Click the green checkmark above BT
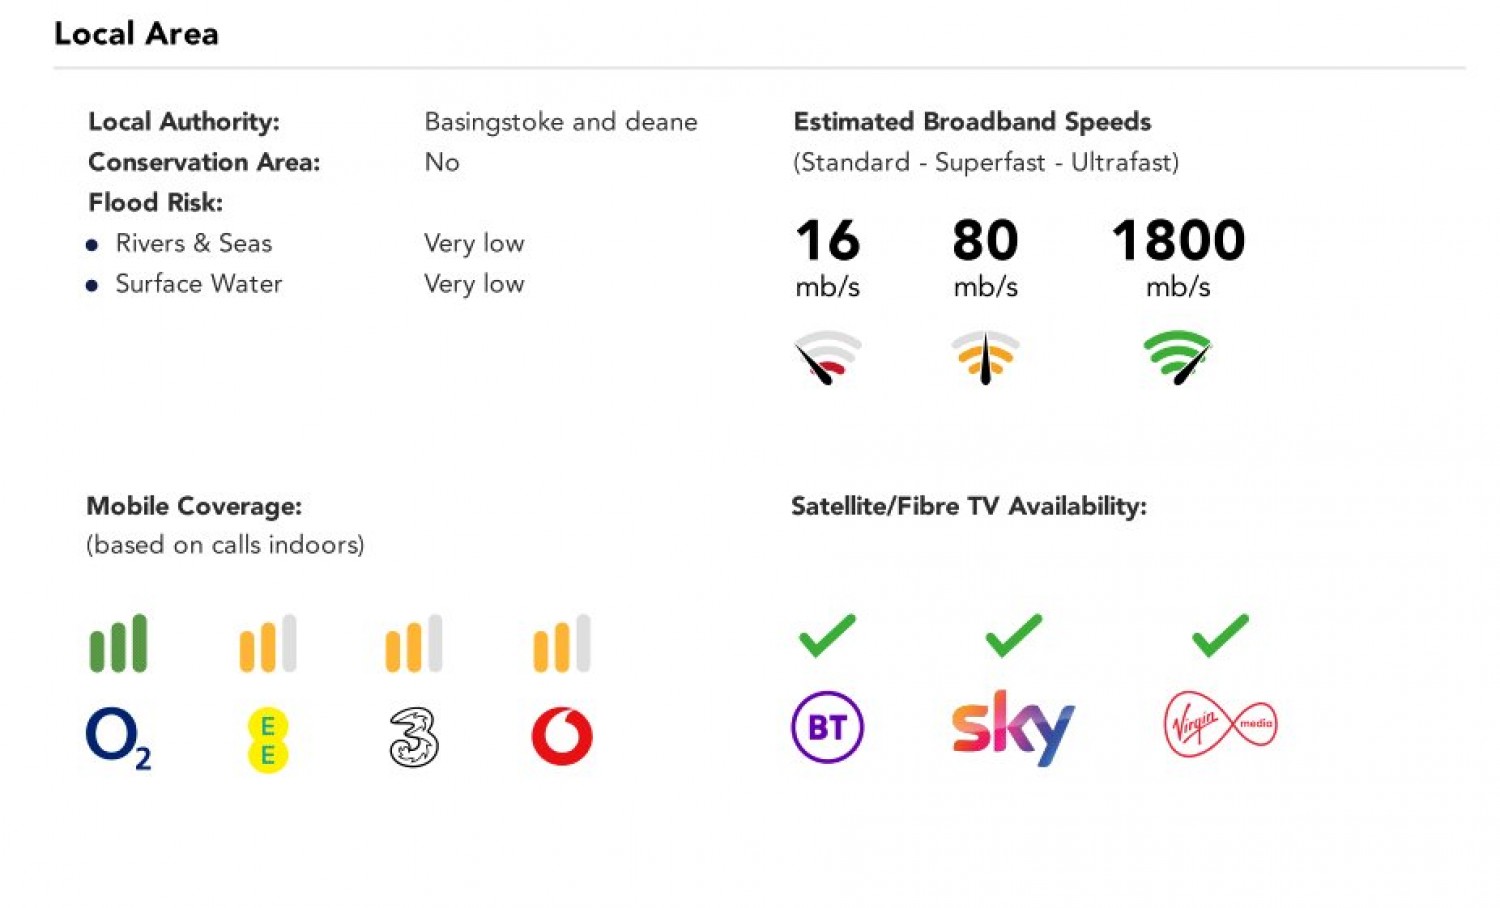This screenshot has width=1500, height=908. coord(827,635)
